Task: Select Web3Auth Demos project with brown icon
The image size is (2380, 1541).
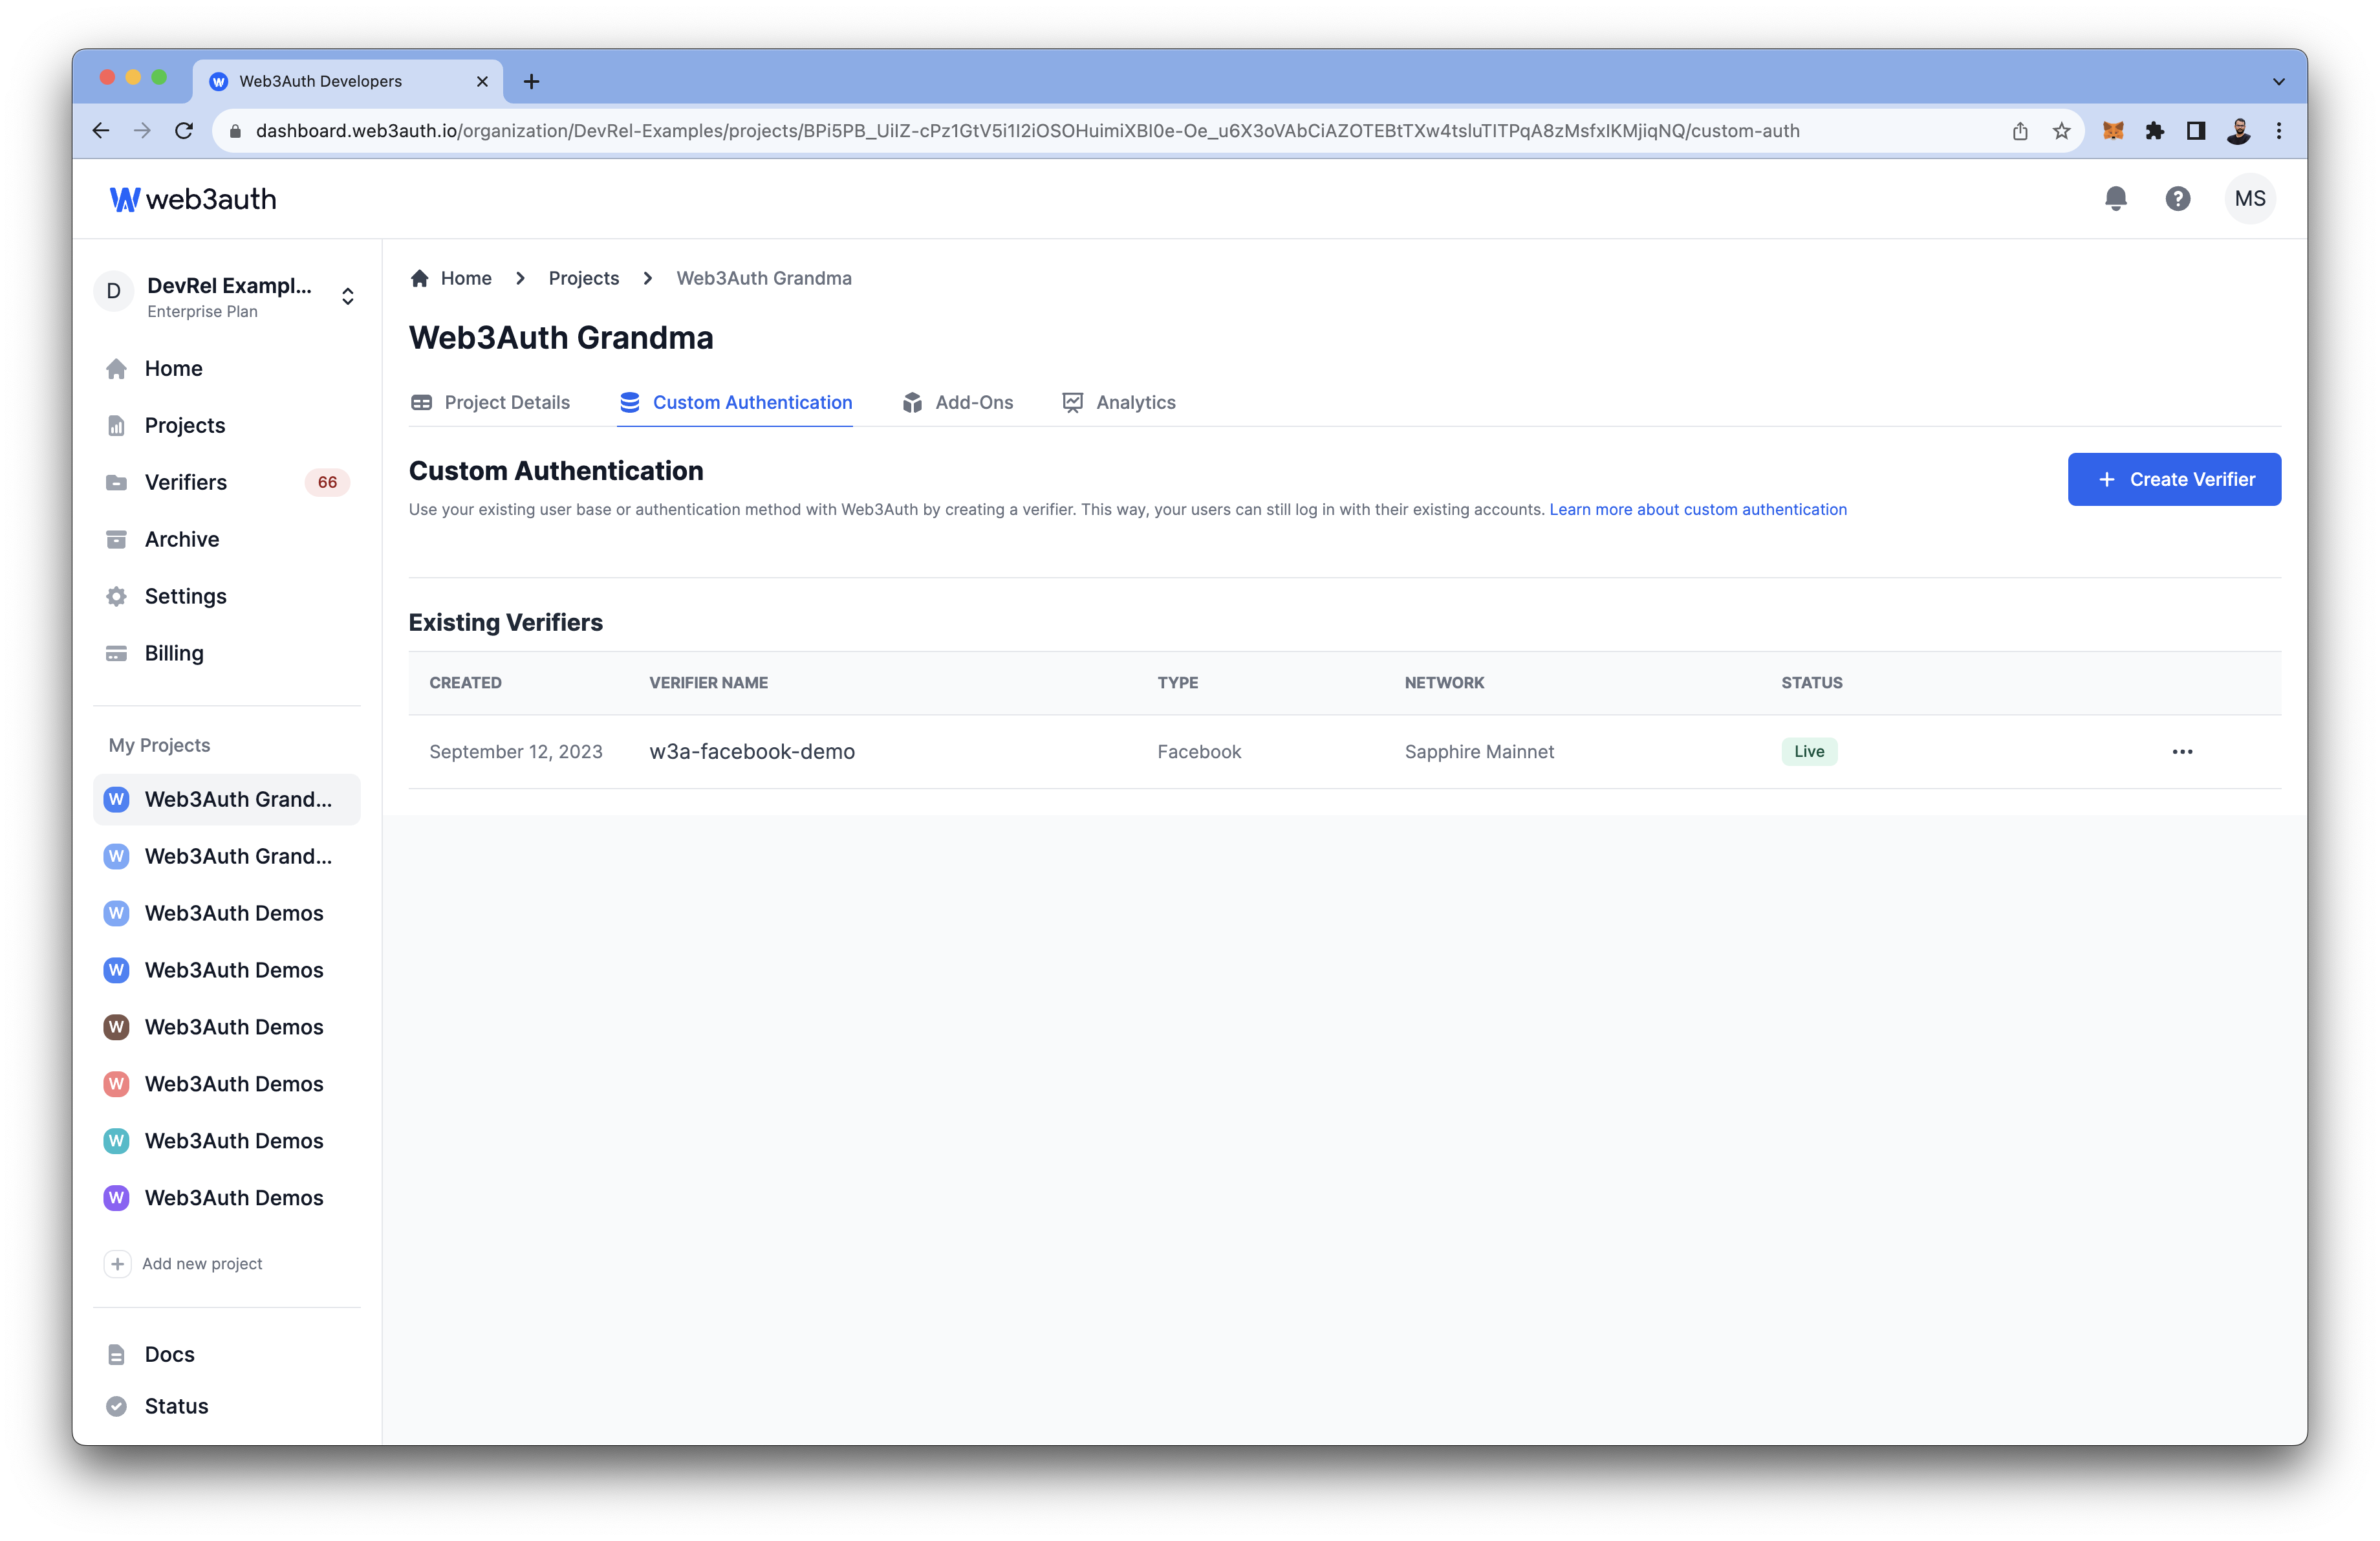Action: point(226,1027)
